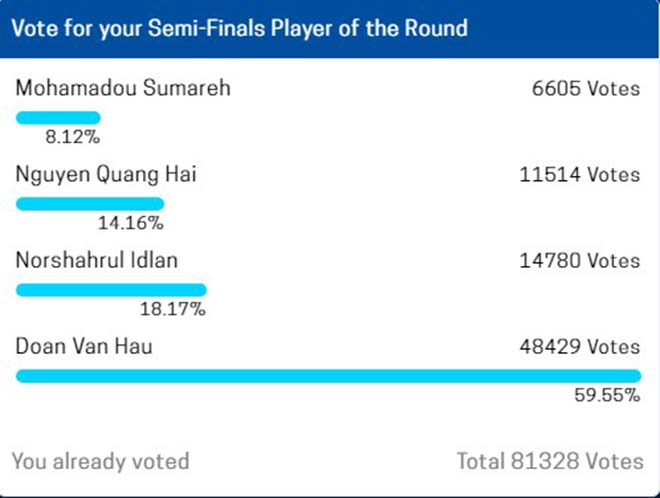This screenshot has height=498, width=660.
Task: Click the 8.12% percentage label
Action: (x=76, y=136)
